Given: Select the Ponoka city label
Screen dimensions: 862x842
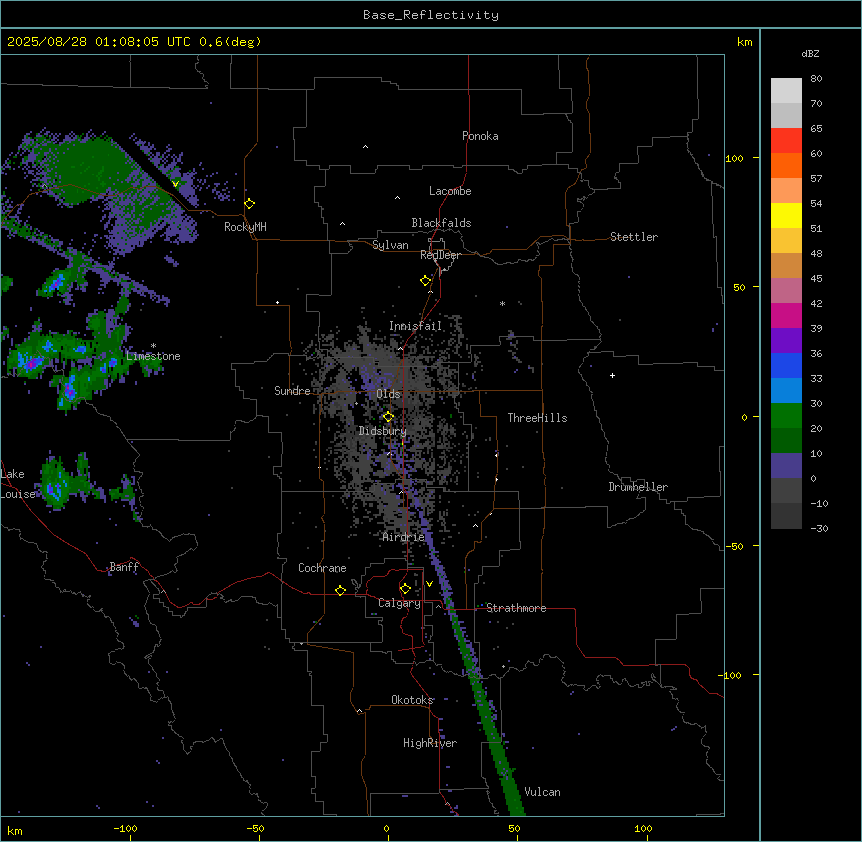Looking at the screenshot, I should click(480, 136).
